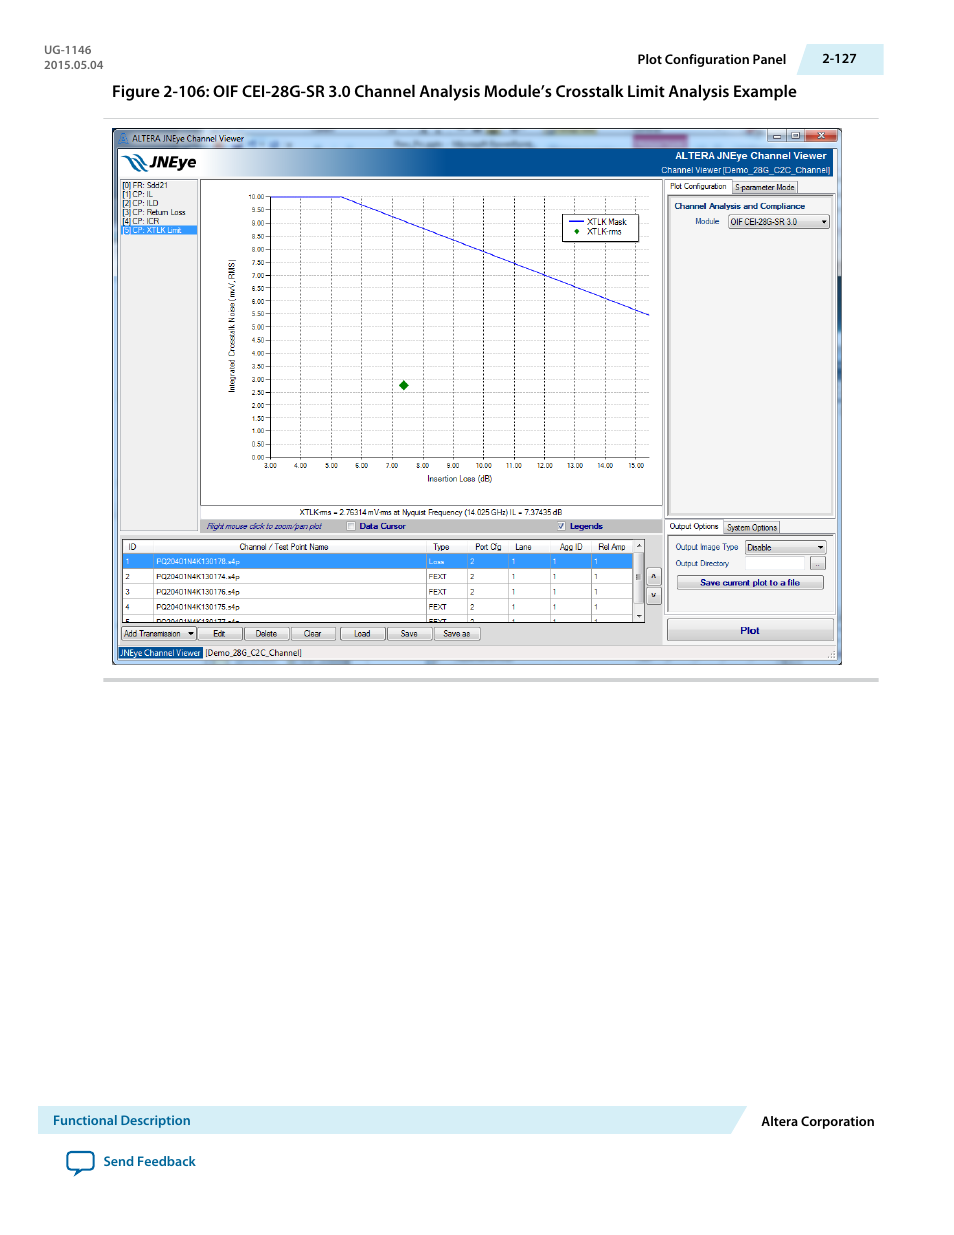Click Save current plot to a file

[x=750, y=582]
